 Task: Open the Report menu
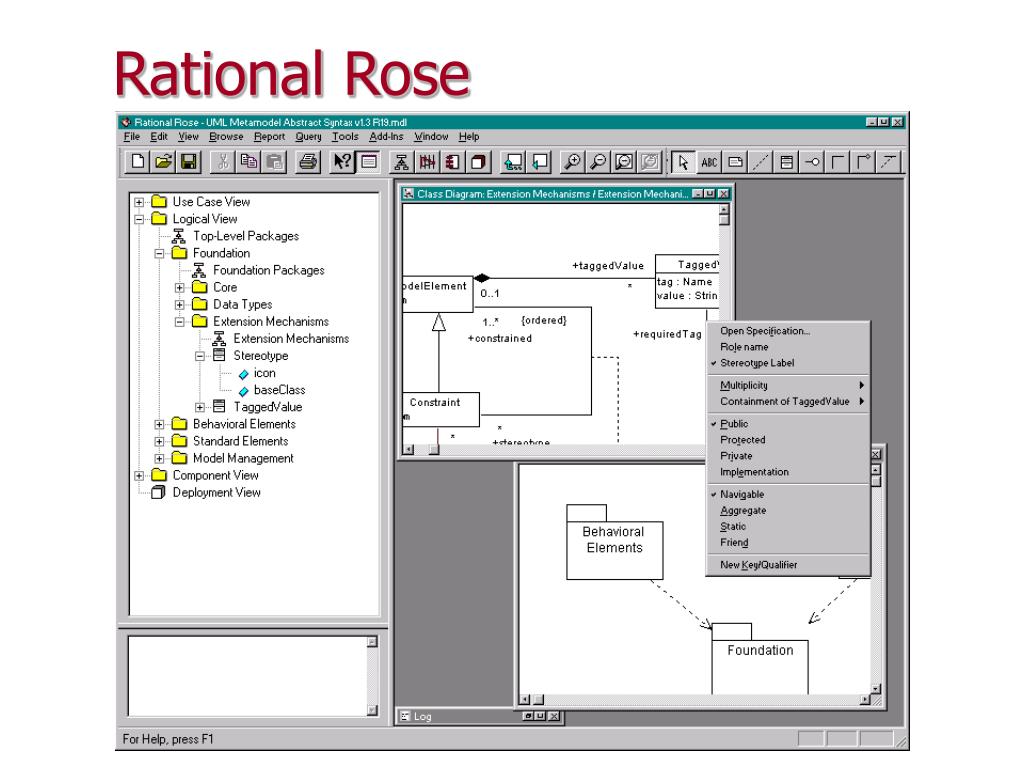(269, 136)
